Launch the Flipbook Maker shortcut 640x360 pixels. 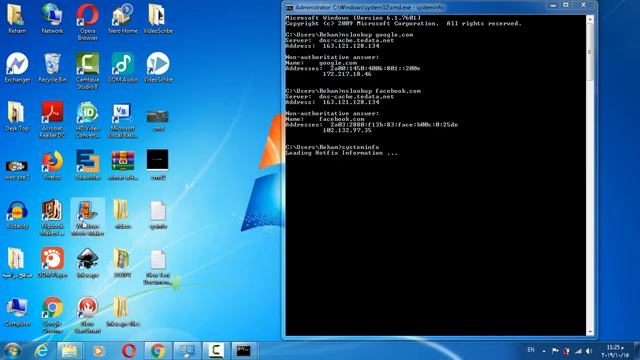click(x=52, y=218)
